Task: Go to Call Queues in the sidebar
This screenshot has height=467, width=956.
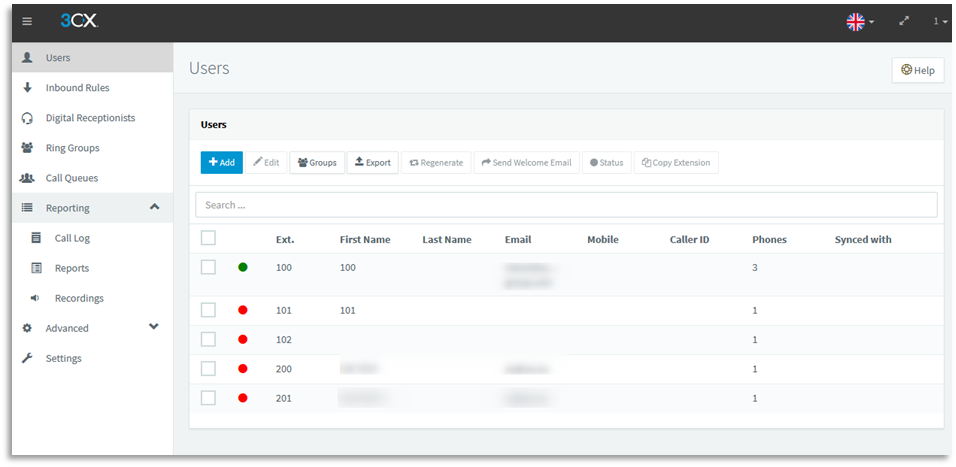Action: click(72, 178)
